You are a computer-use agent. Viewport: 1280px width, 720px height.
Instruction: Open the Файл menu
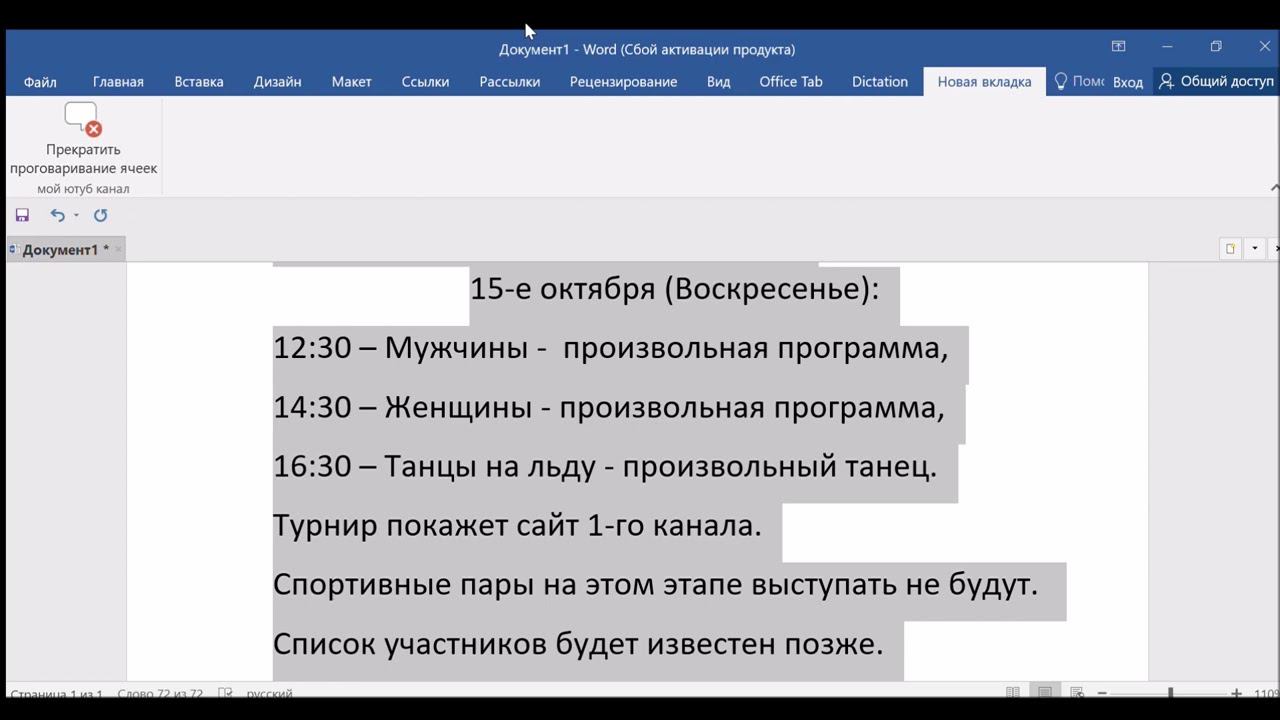coord(40,82)
